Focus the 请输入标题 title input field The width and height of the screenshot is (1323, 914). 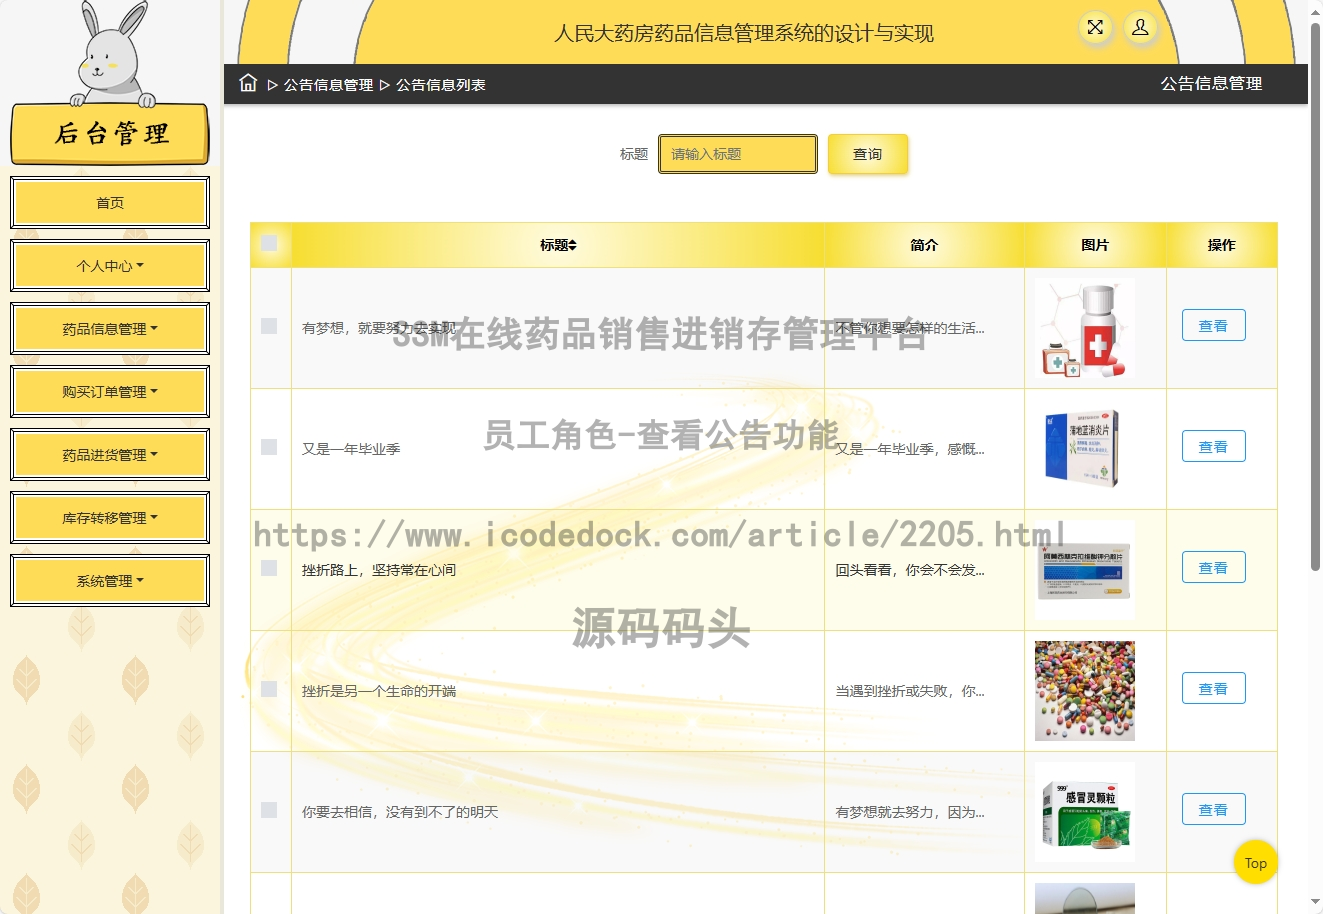(738, 154)
